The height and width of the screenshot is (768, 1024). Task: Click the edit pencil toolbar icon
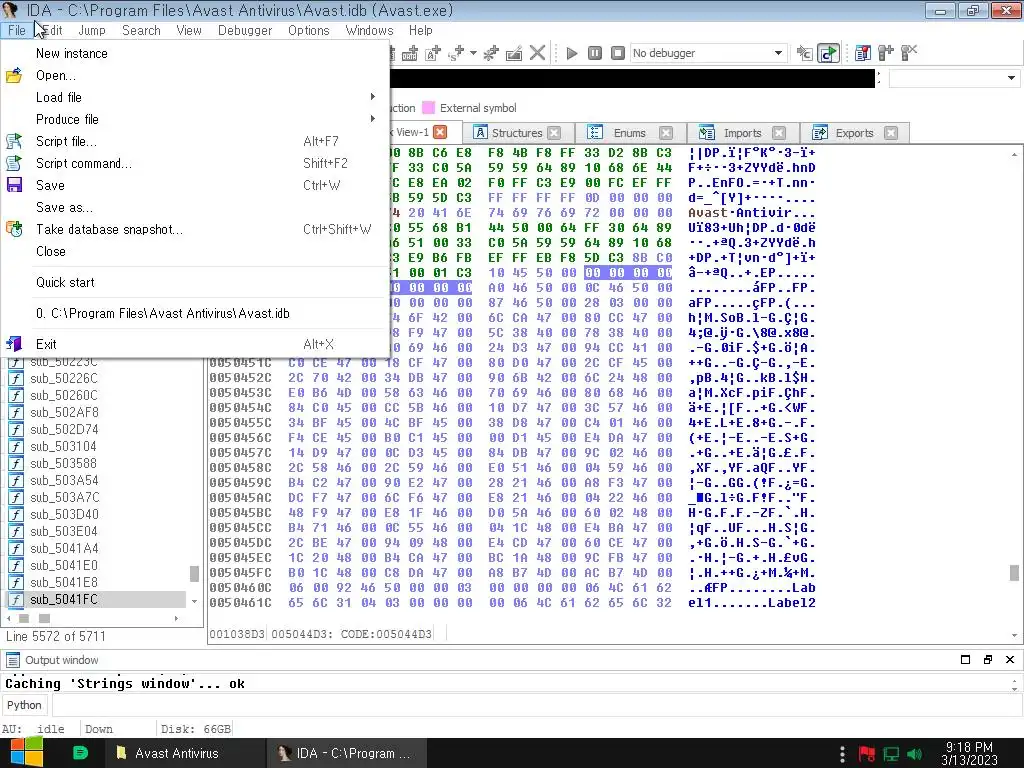point(514,53)
